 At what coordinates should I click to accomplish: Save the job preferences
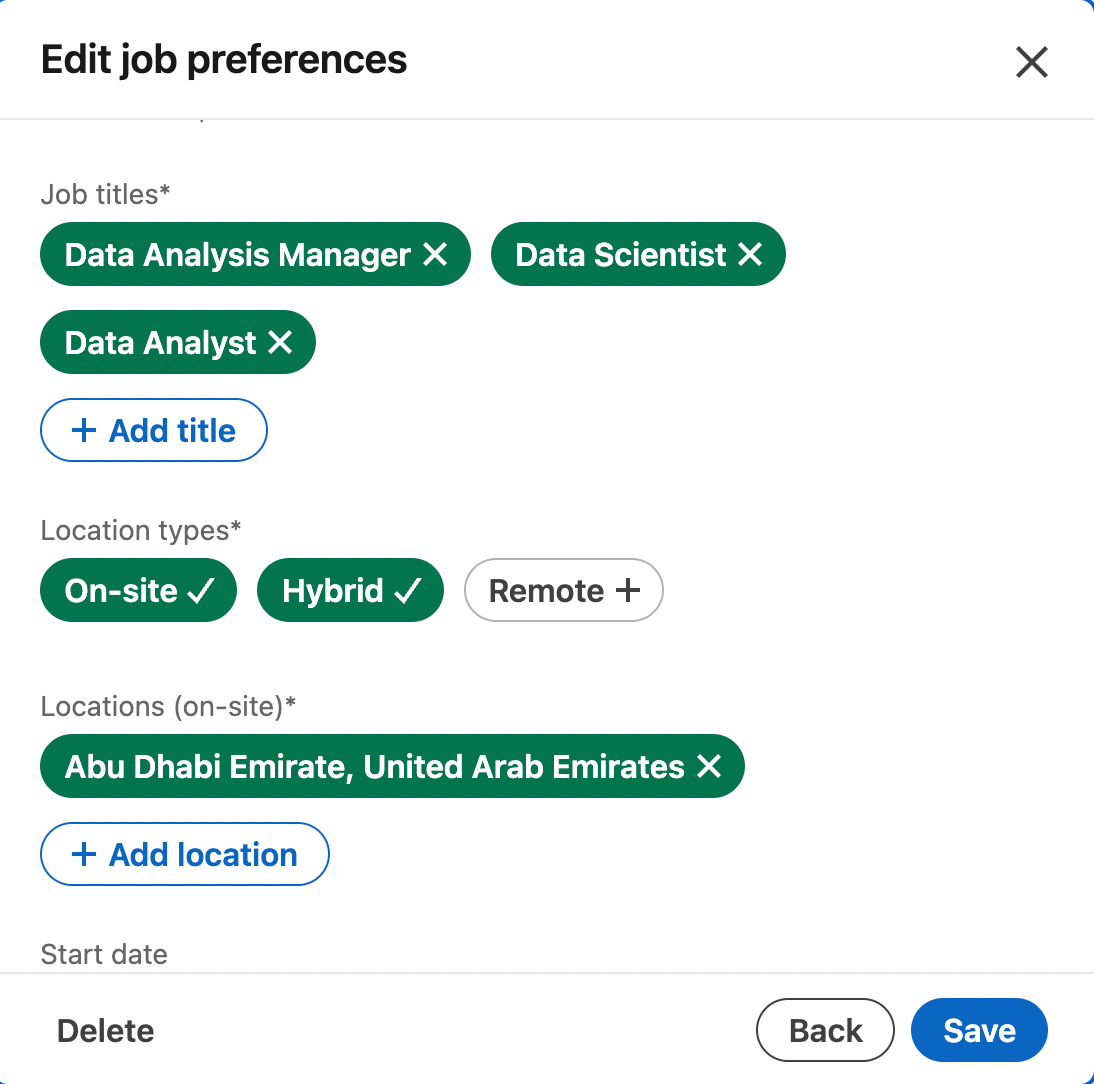979,1031
